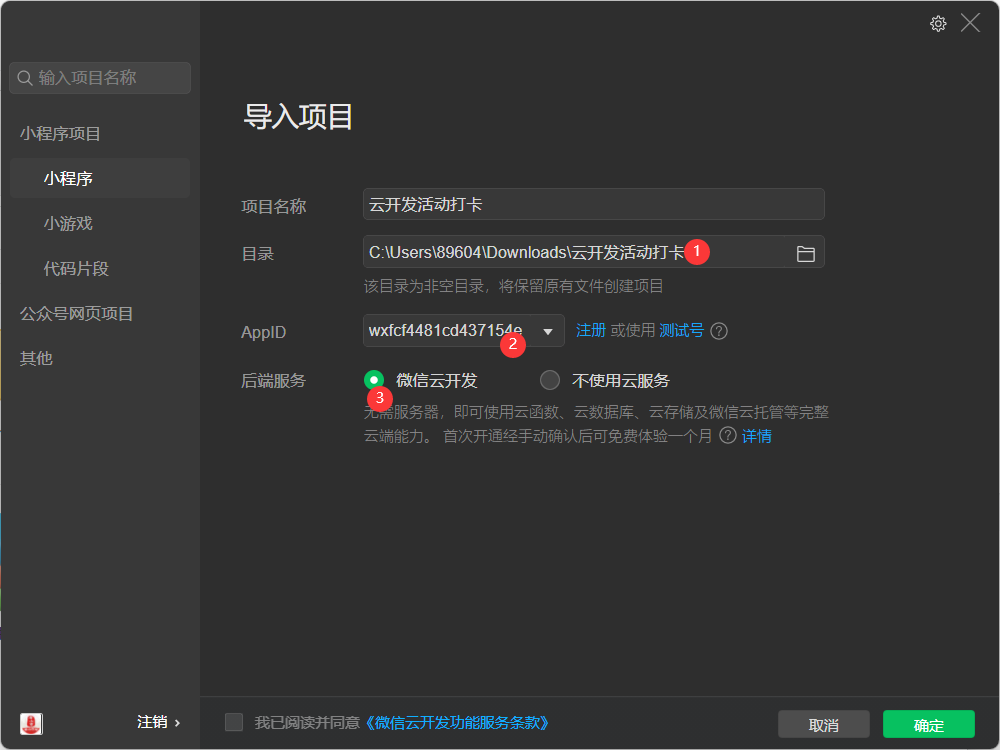Close the import project window
The image size is (1000, 750).
[970, 23]
